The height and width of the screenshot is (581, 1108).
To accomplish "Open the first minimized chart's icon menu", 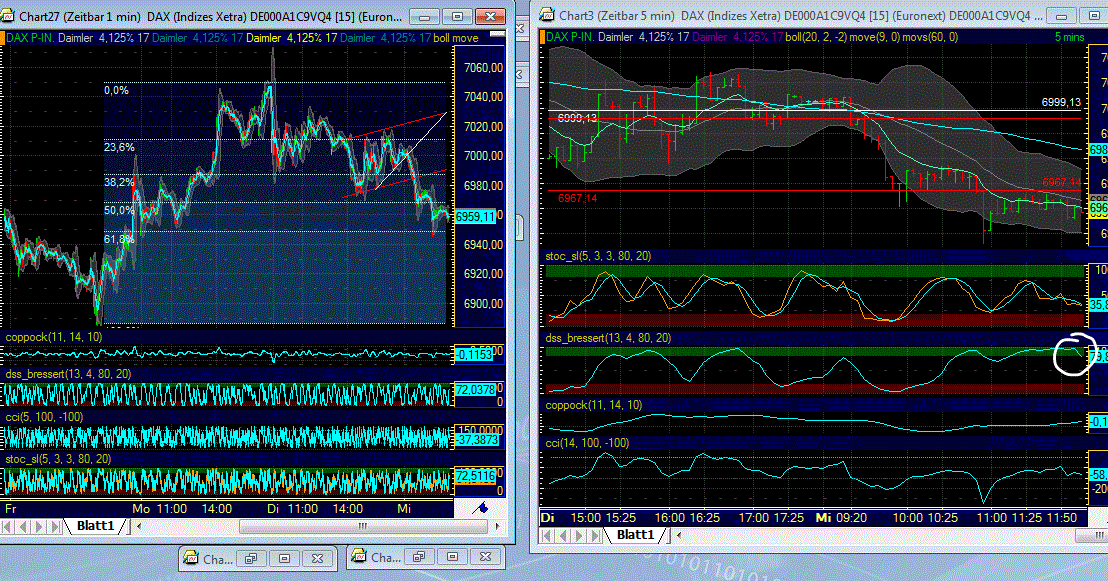I will pyautogui.click(x=190, y=558).
